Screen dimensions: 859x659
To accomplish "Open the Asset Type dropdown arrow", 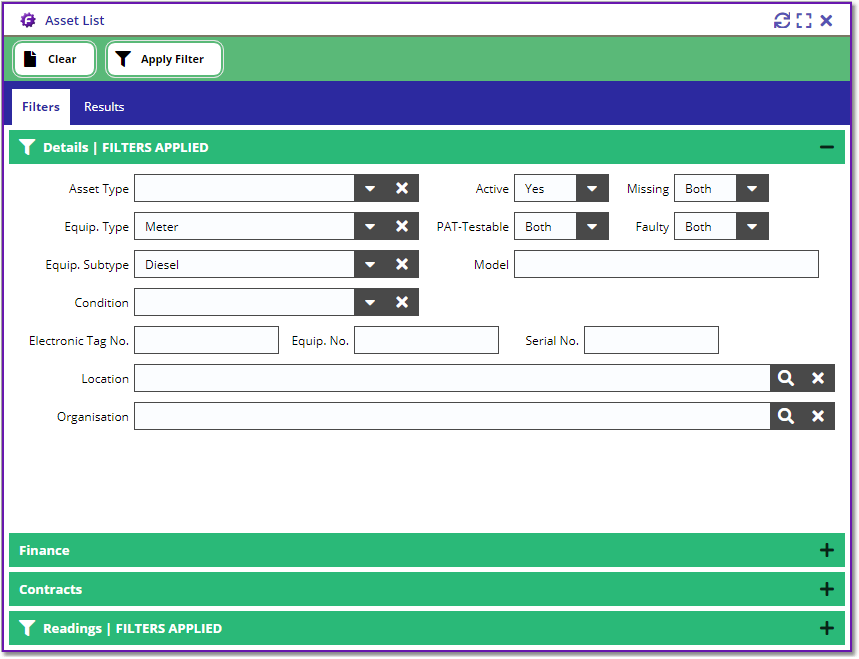I will [370, 188].
